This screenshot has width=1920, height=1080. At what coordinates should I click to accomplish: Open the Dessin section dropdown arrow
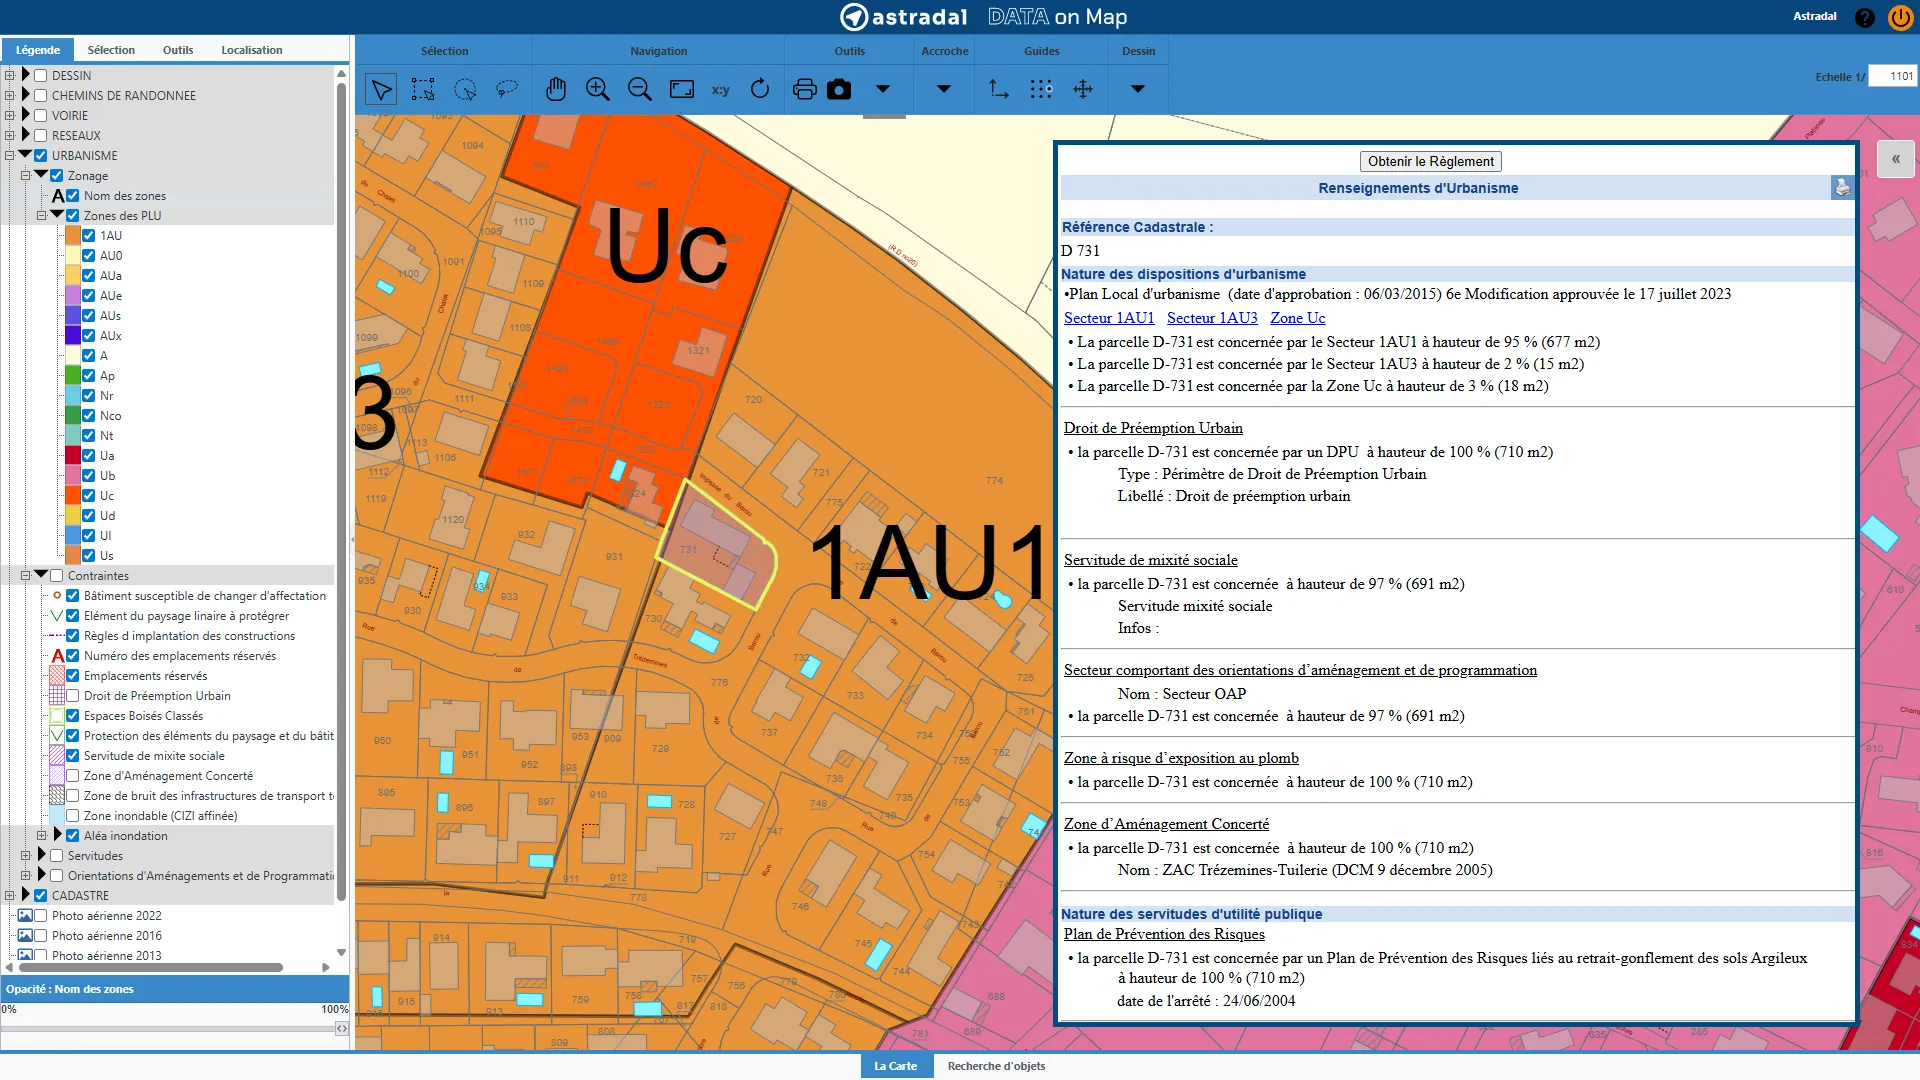[1138, 89]
